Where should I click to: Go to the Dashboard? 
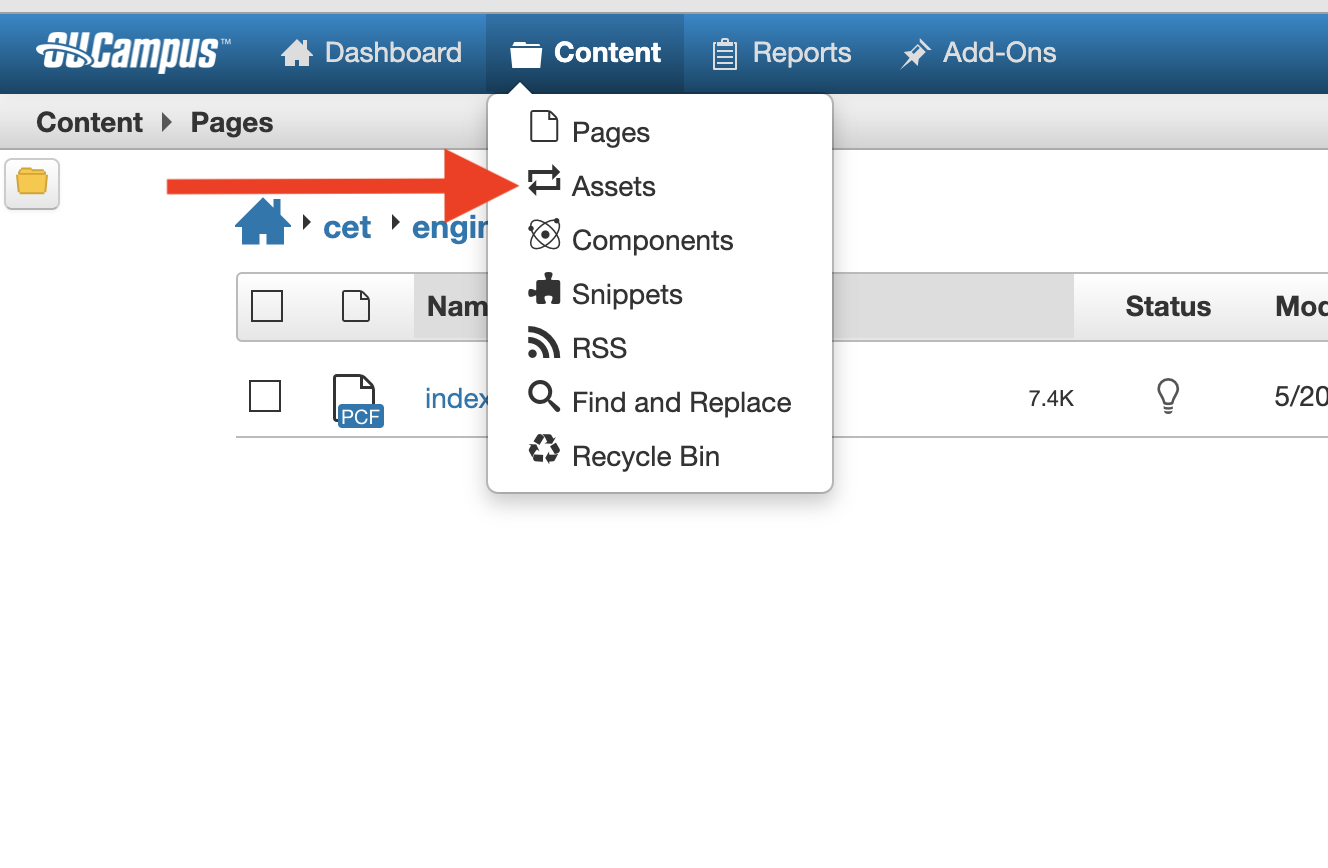tap(371, 53)
